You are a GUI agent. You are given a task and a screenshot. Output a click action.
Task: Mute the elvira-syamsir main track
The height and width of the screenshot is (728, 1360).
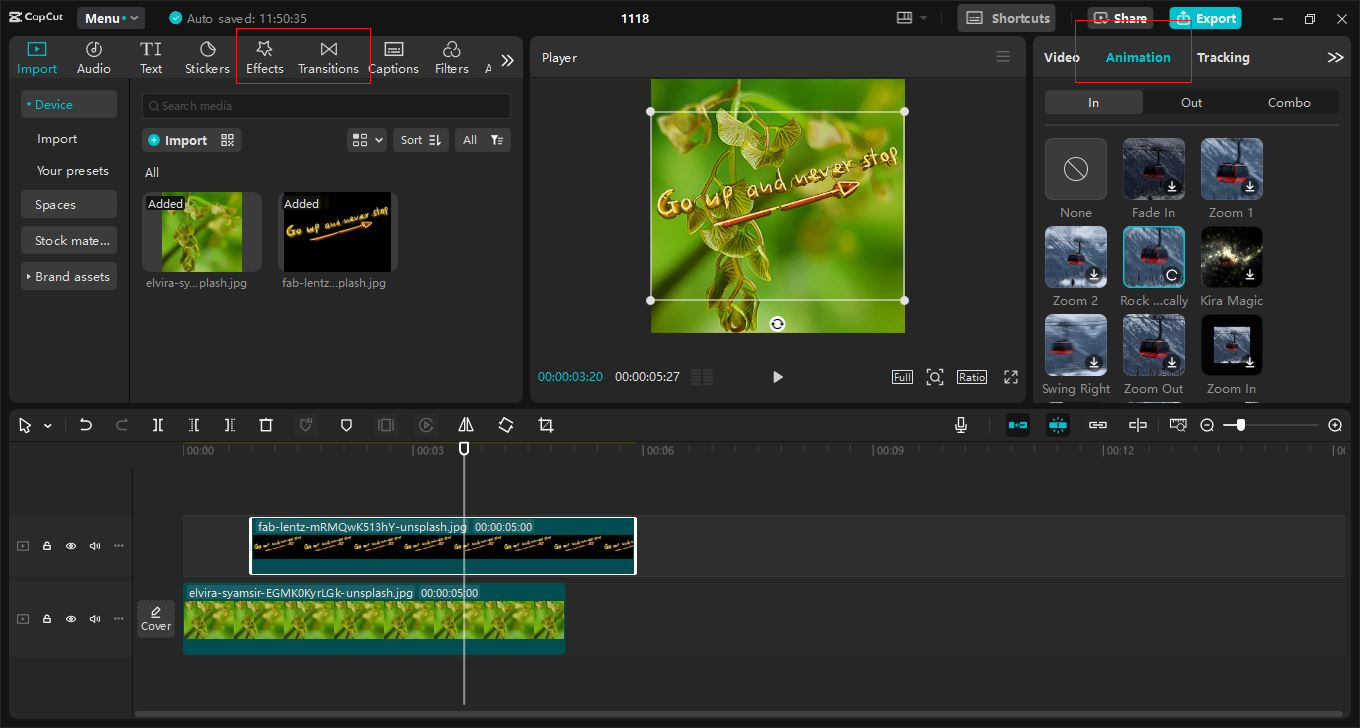[95, 619]
